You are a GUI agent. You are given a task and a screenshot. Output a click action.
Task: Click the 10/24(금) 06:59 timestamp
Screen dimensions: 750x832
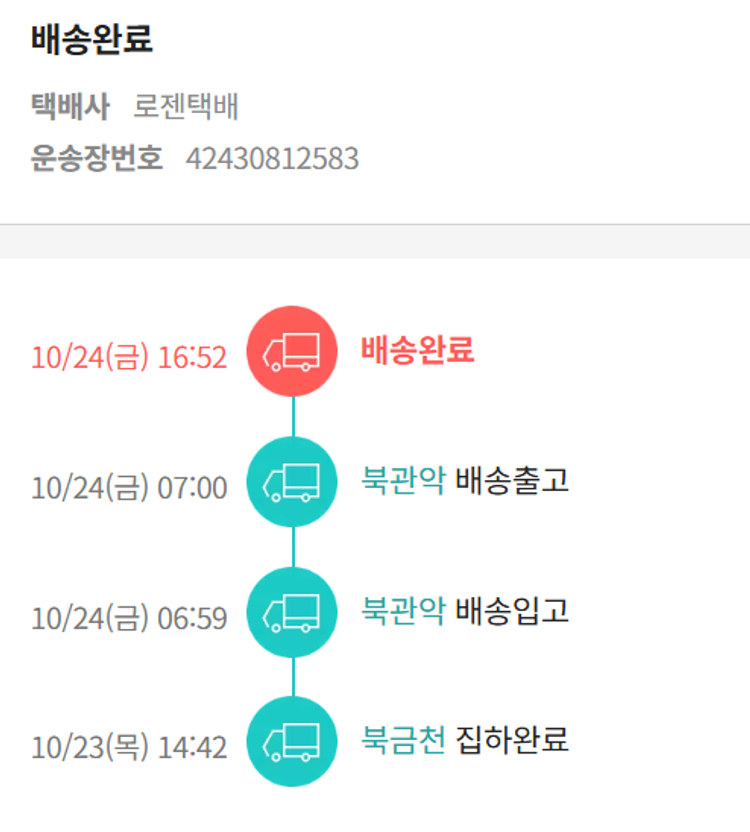click(x=129, y=618)
